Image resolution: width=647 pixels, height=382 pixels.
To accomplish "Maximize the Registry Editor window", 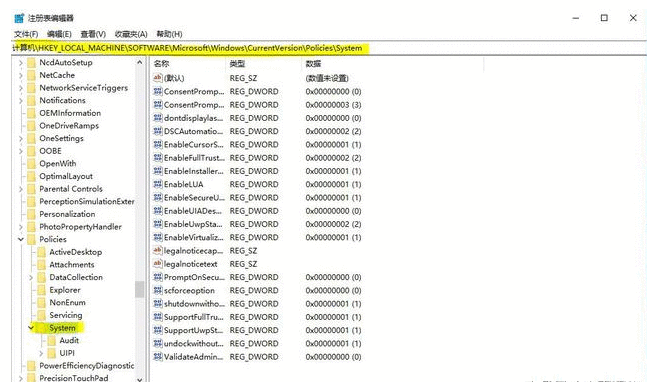I will point(604,18).
